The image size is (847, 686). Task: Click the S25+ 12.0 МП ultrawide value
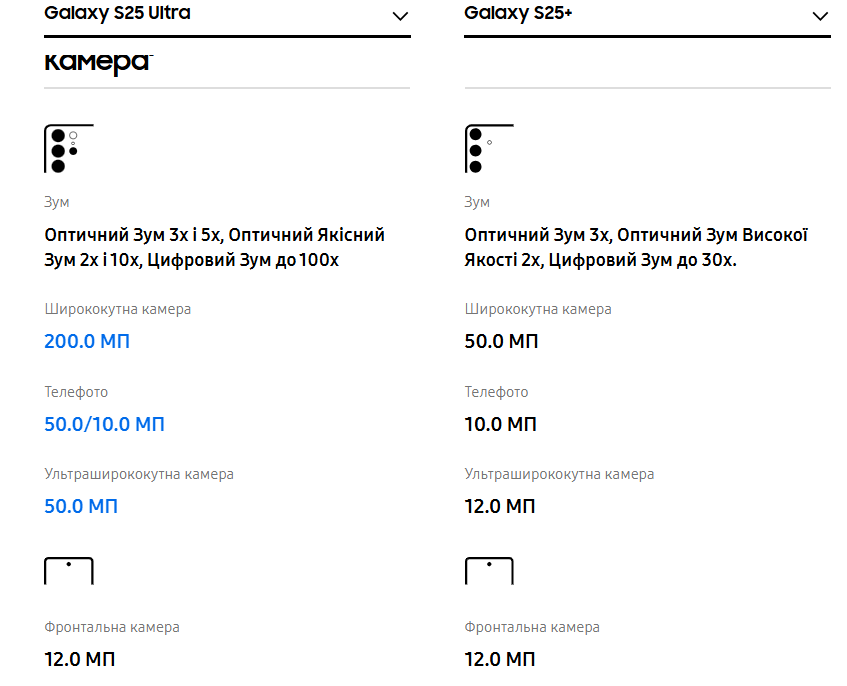coord(500,506)
